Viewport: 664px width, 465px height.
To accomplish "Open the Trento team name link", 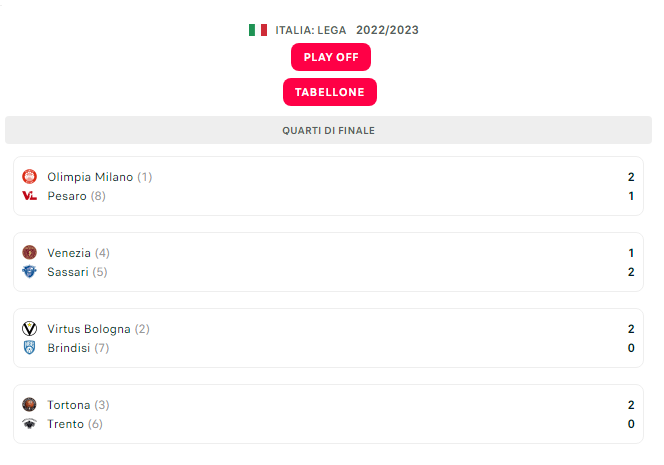I will coord(65,424).
